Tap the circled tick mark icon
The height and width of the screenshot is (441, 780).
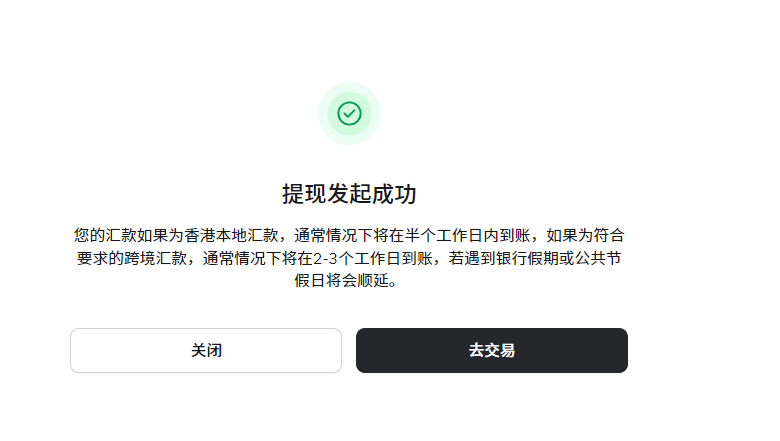click(x=349, y=113)
